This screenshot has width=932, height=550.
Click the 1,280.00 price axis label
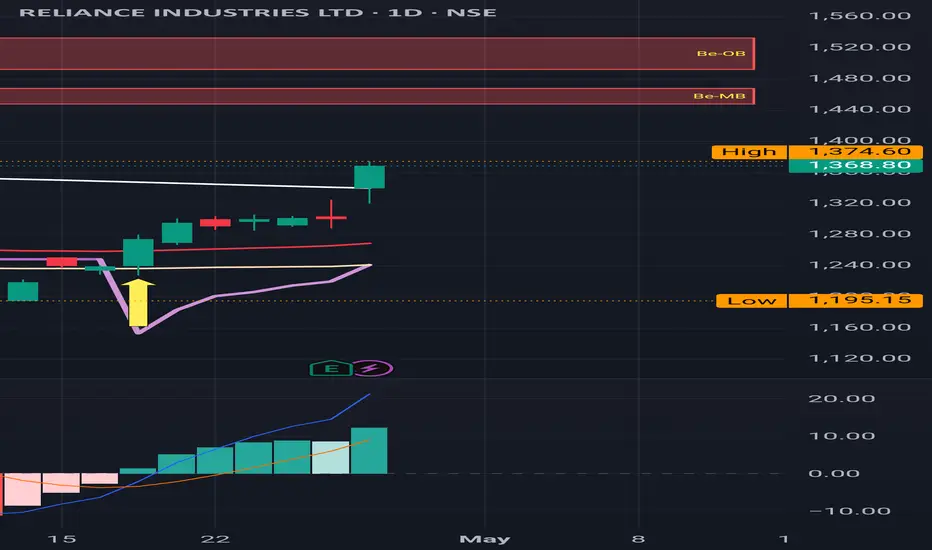point(859,234)
